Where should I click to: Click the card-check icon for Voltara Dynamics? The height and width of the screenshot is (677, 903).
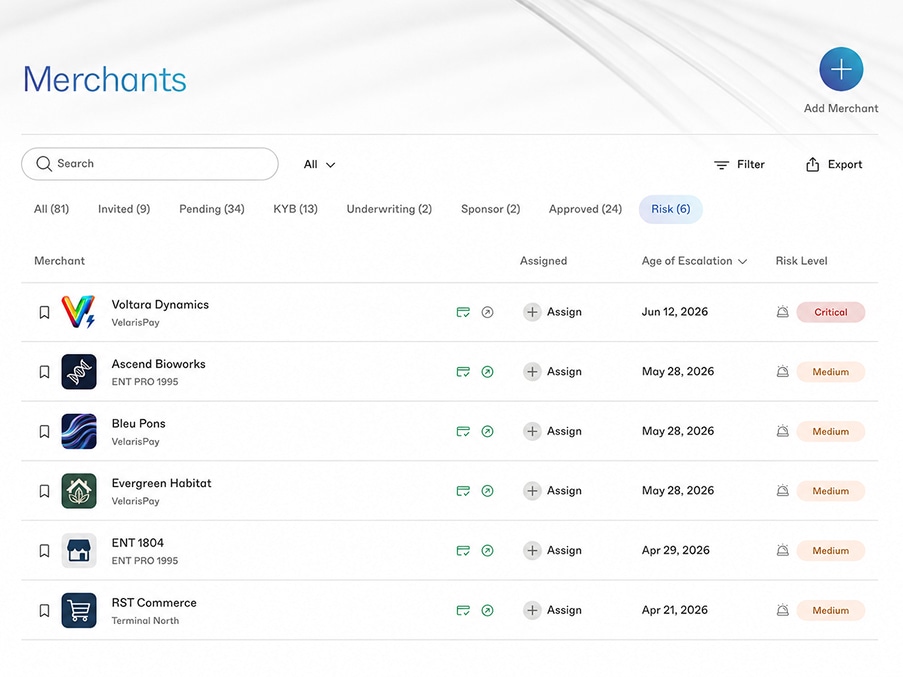coord(463,312)
